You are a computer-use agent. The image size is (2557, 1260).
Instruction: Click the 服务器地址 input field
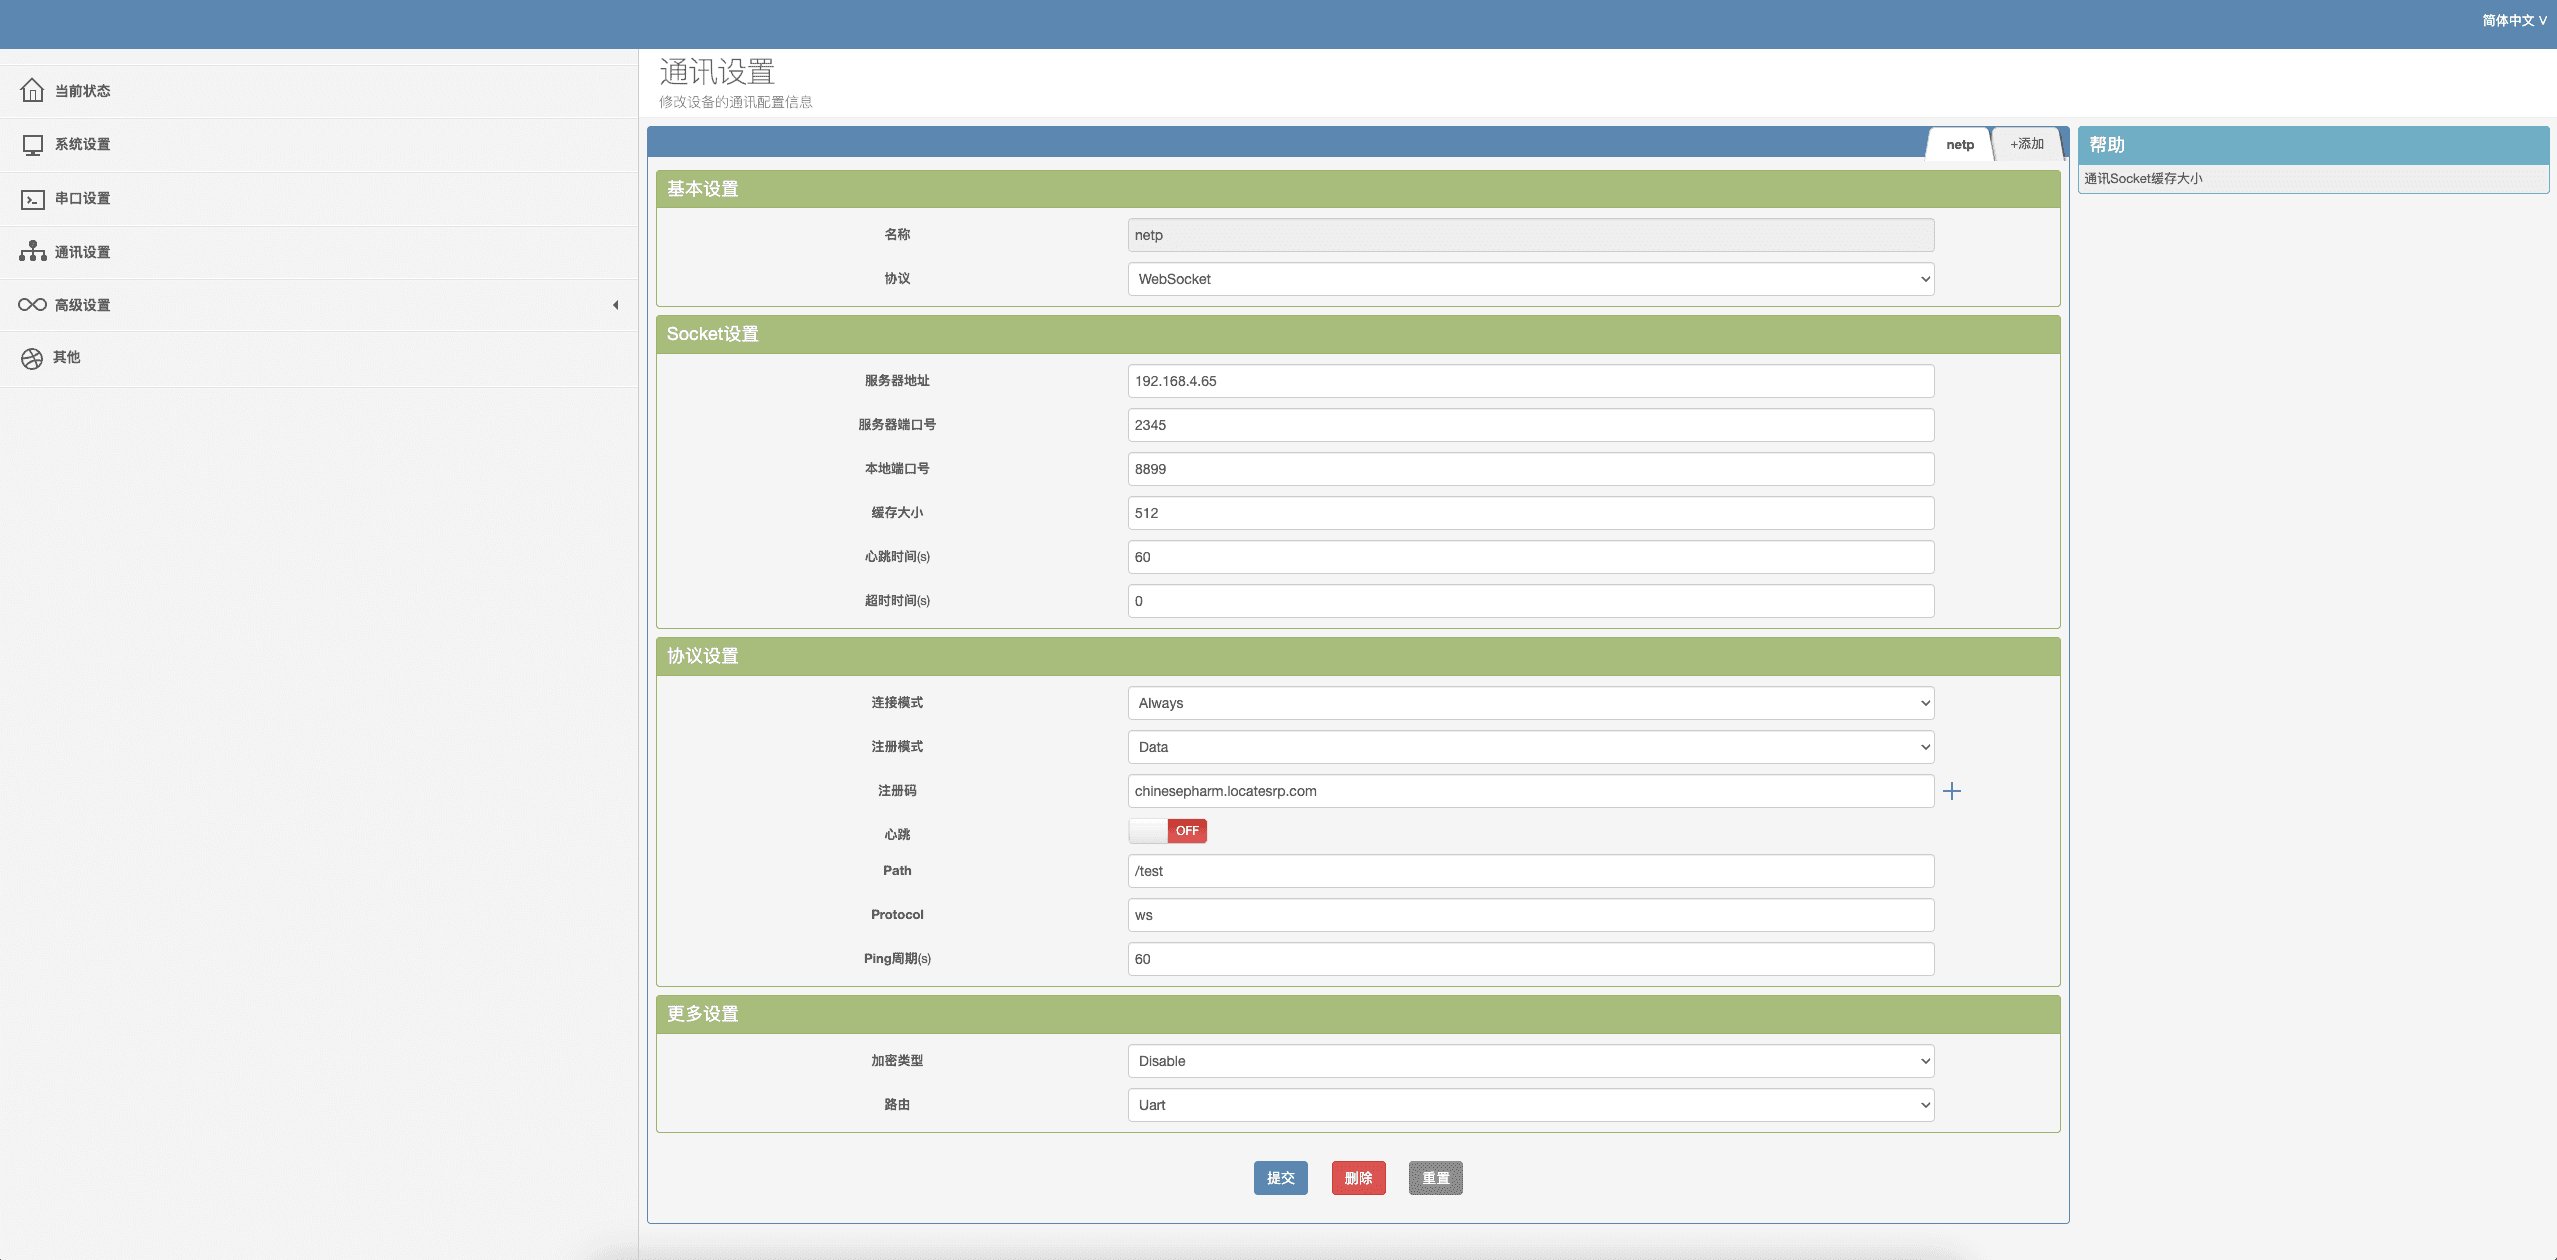pyautogui.click(x=1530, y=381)
